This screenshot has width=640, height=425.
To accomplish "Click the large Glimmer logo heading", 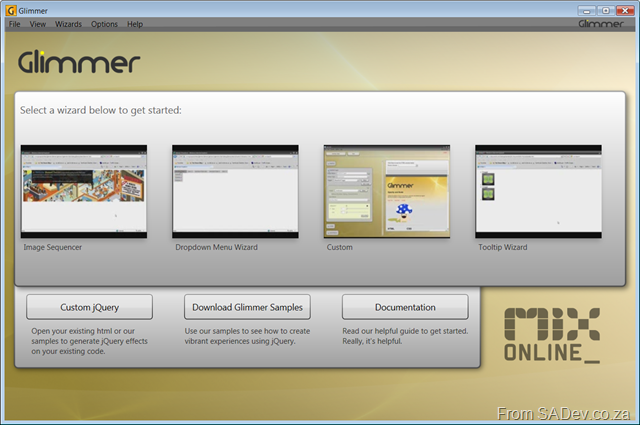I will (x=79, y=62).
